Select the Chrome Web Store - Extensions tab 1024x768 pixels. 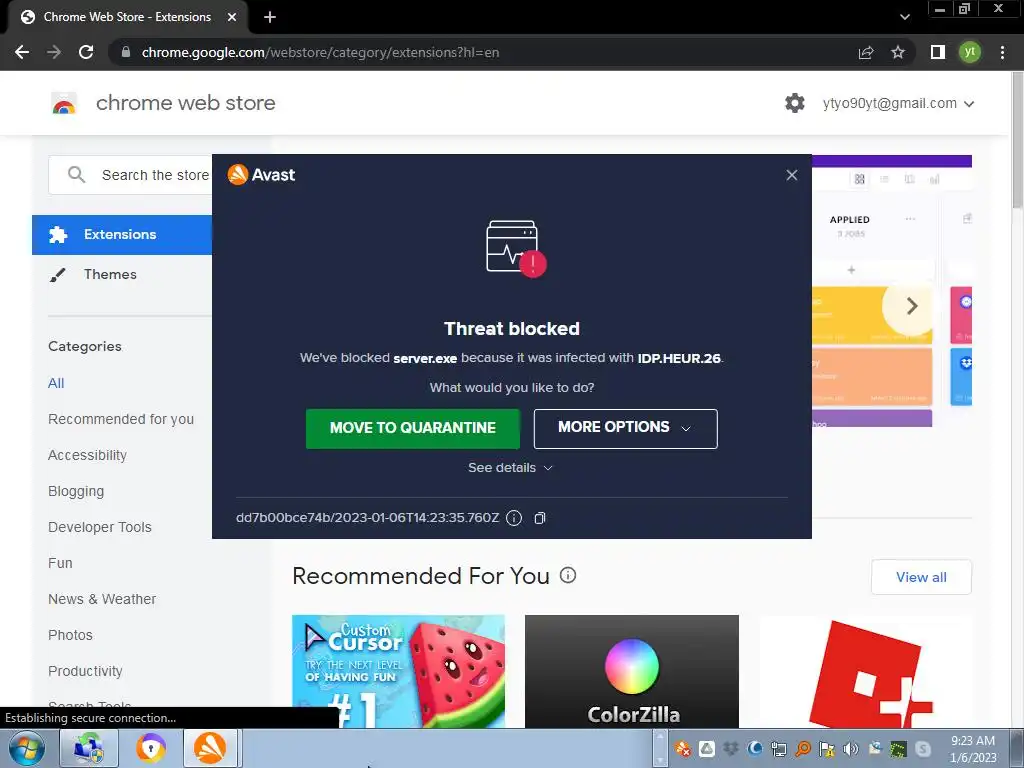click(x=127, y=18)
